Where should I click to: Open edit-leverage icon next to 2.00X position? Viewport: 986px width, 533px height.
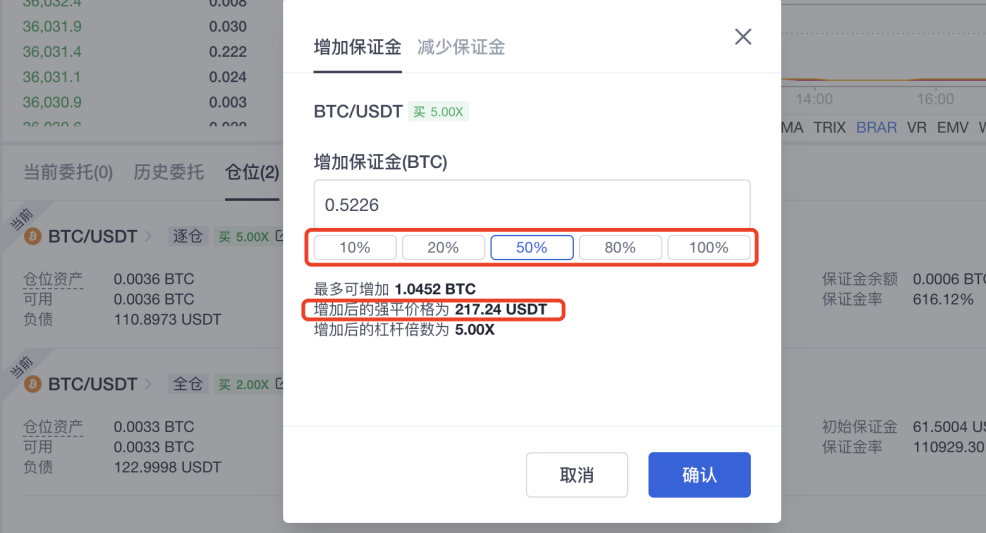pyautogui.click(x=279, y=384)
